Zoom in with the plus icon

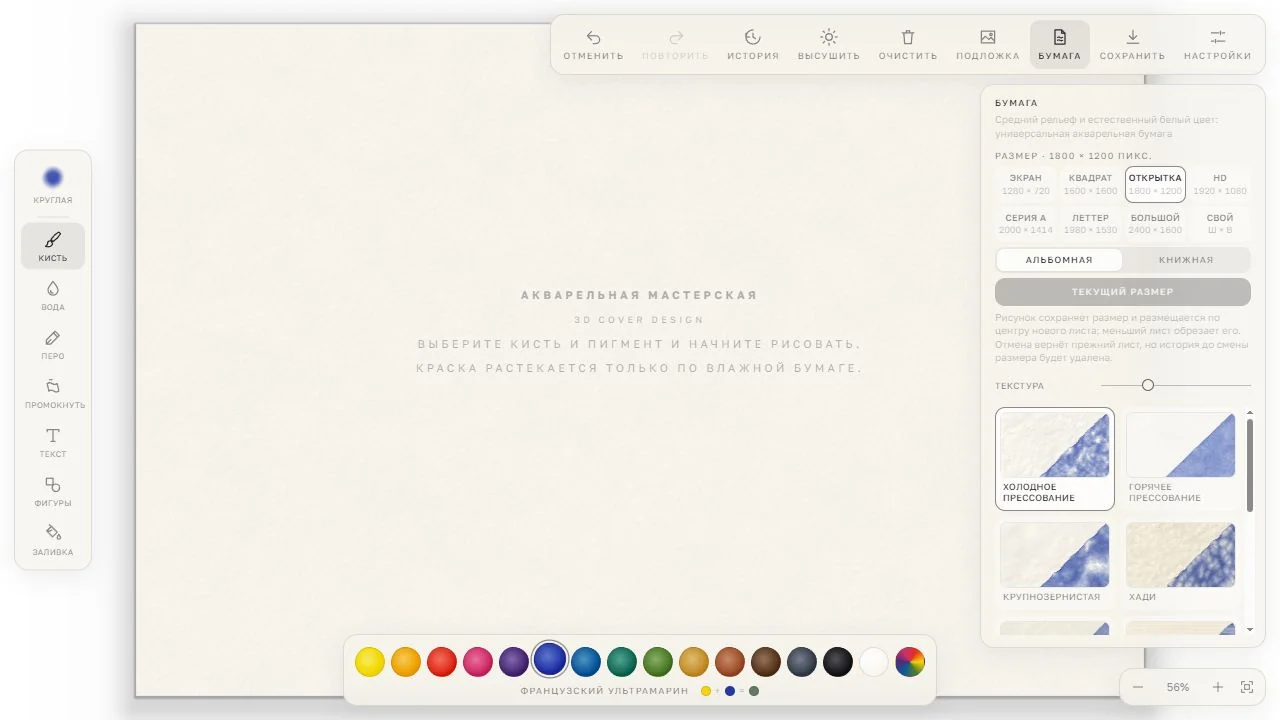coord(1218,687)
